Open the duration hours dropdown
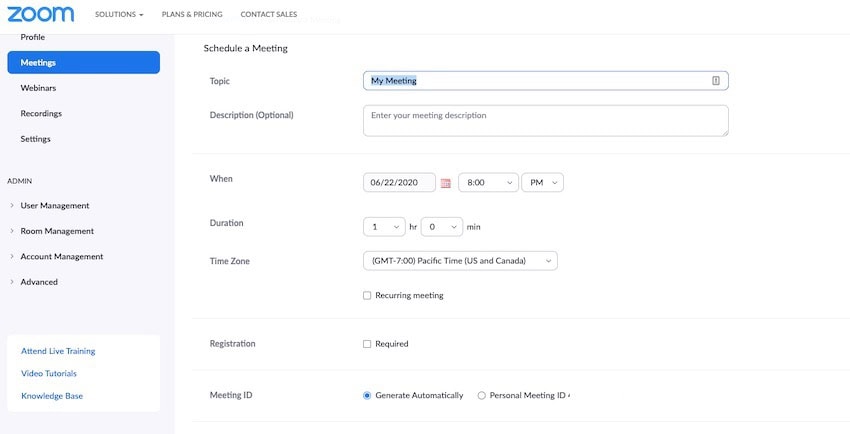Viewport: 850px width, 434px height. pos(384,227)
